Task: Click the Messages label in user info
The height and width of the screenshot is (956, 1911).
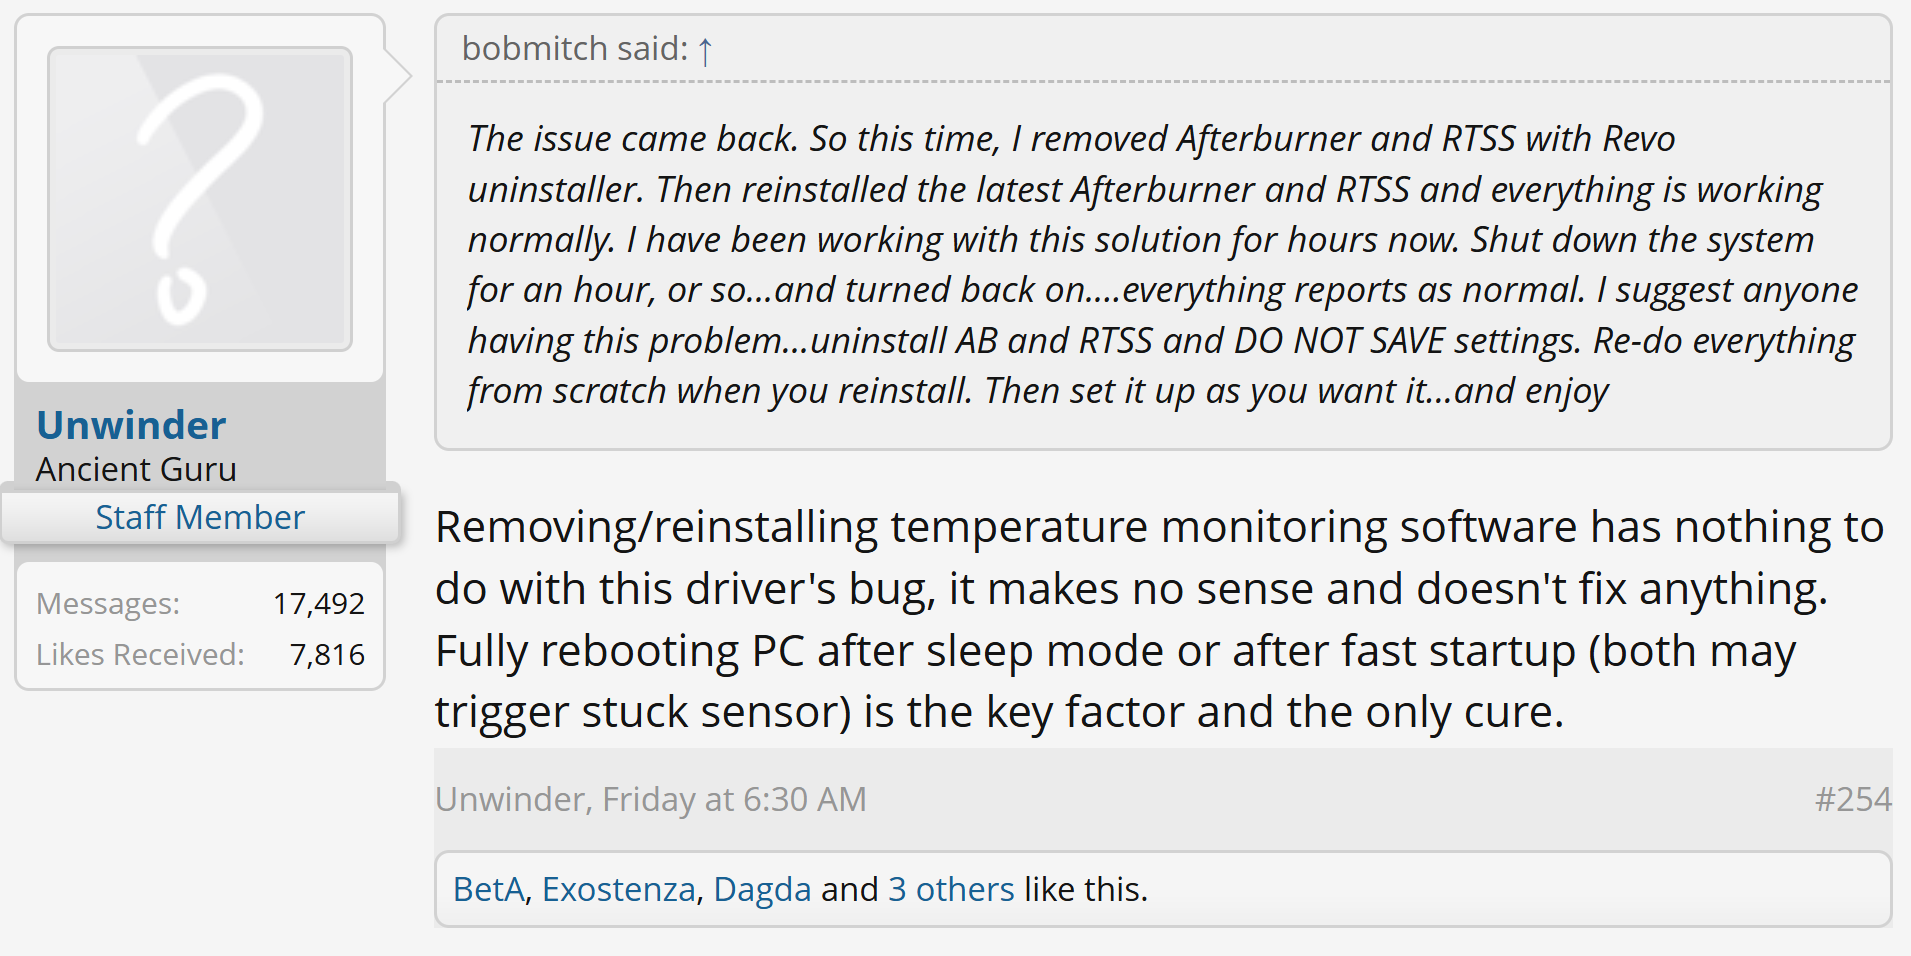Action: (108, 604)
